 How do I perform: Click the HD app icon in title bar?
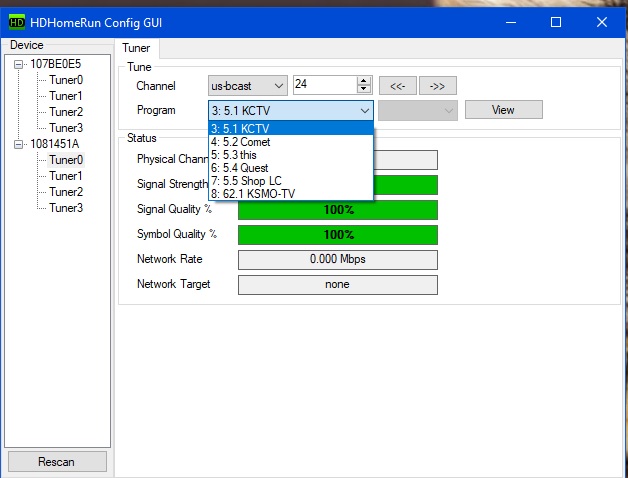coord(16,22)
